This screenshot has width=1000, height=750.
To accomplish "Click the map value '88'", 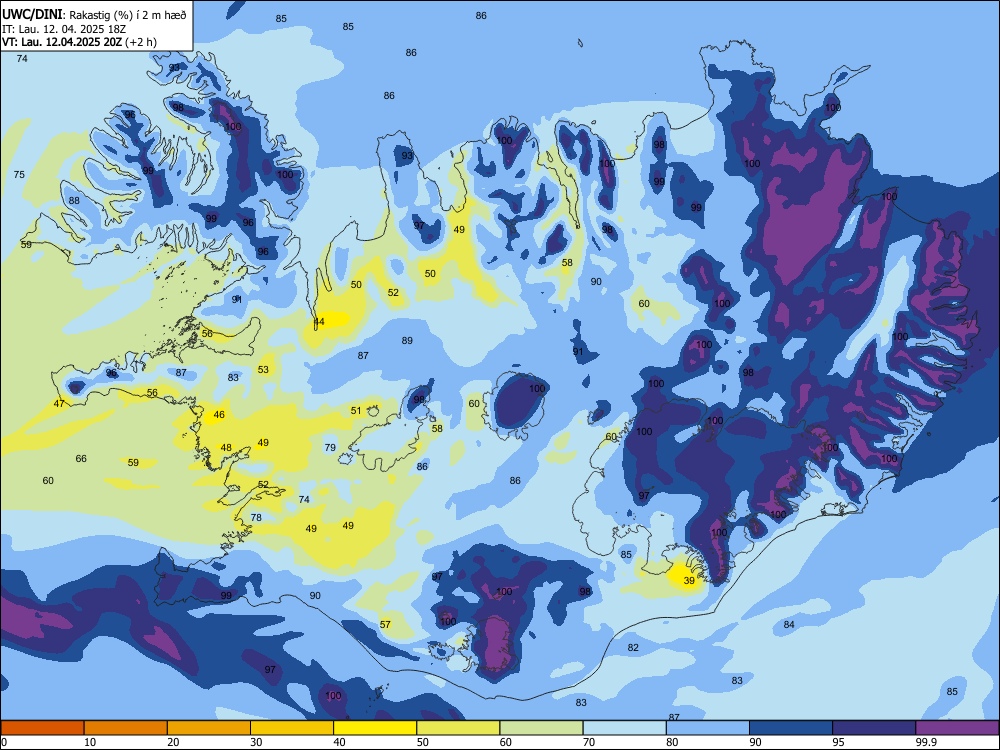I will point(74,200).
